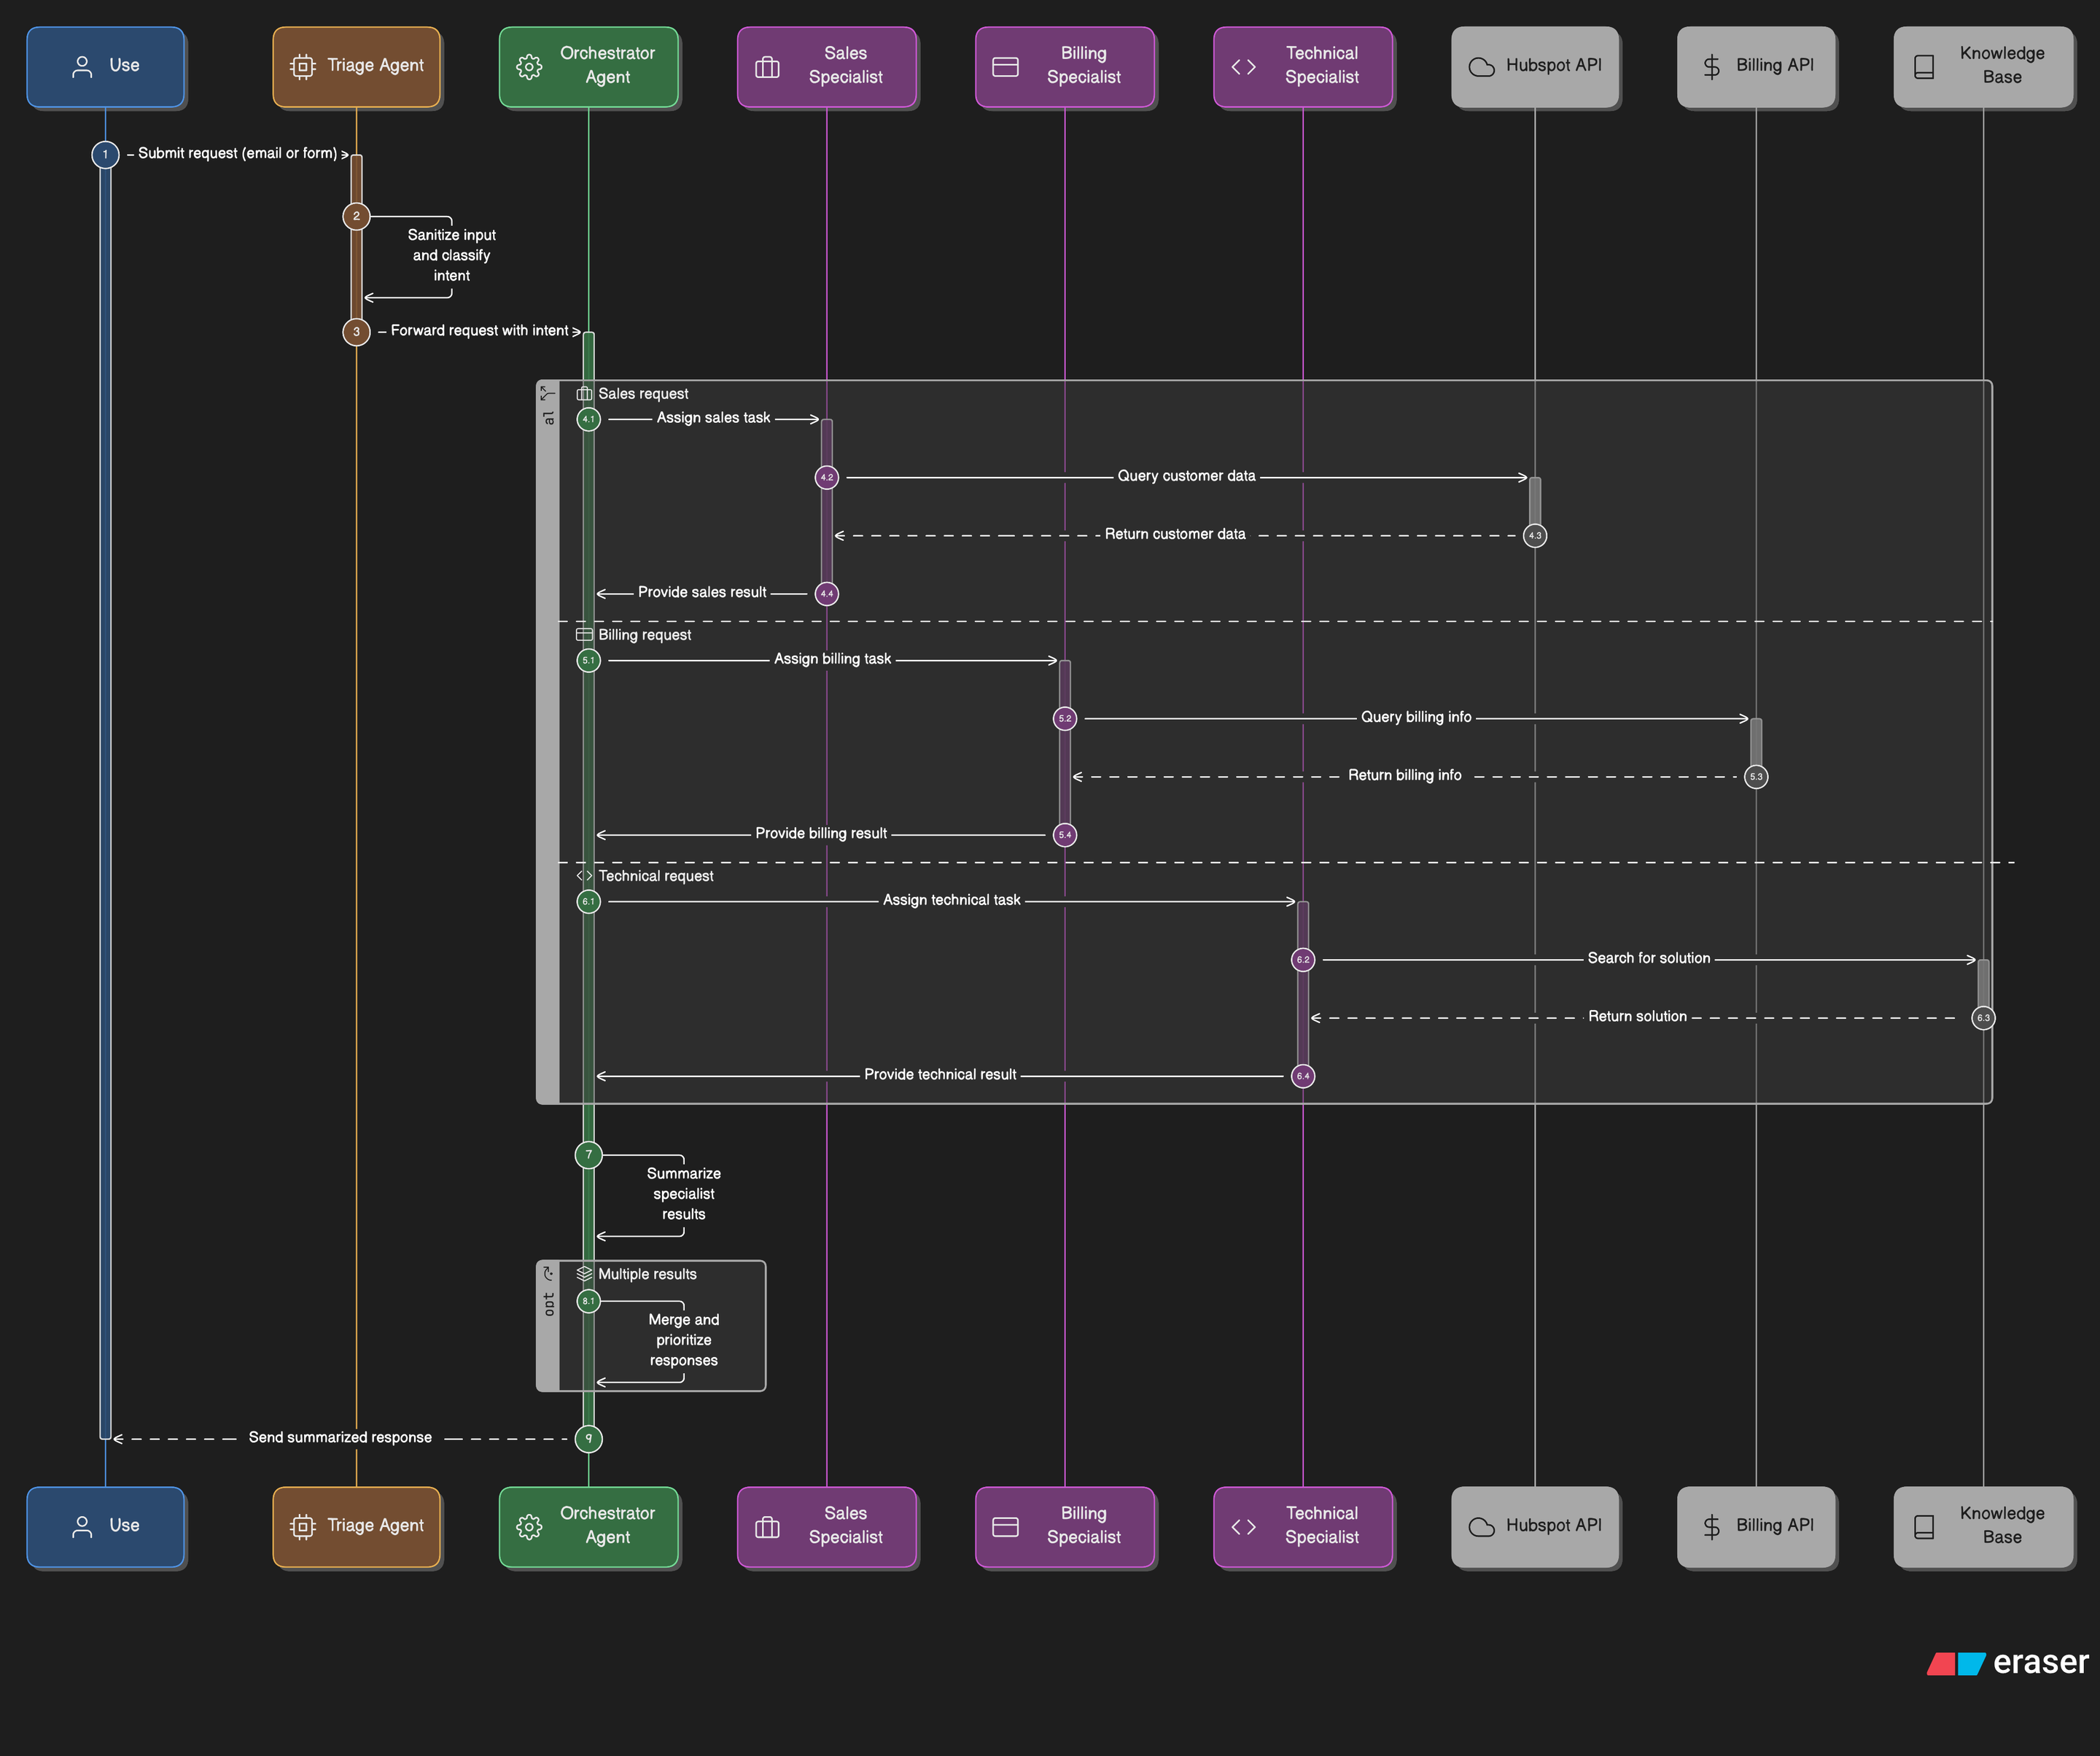The width and height of the screenshot is (2100, 1756).
Task: Click the briefcase icon in top Sales Specialist box
Action: (767, 67)
